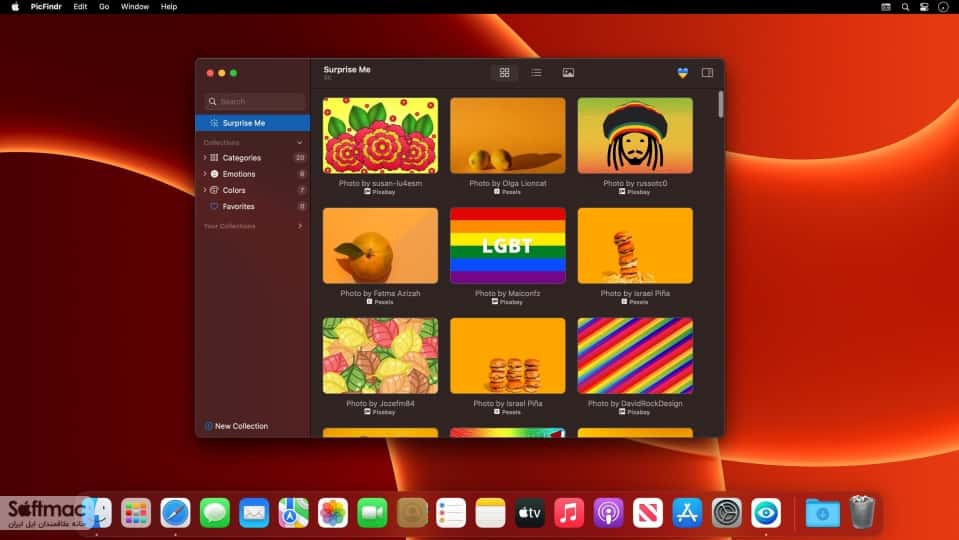Open the Categories collection
Viewport: 959px width, 540px height.
(x=242, y=158)
